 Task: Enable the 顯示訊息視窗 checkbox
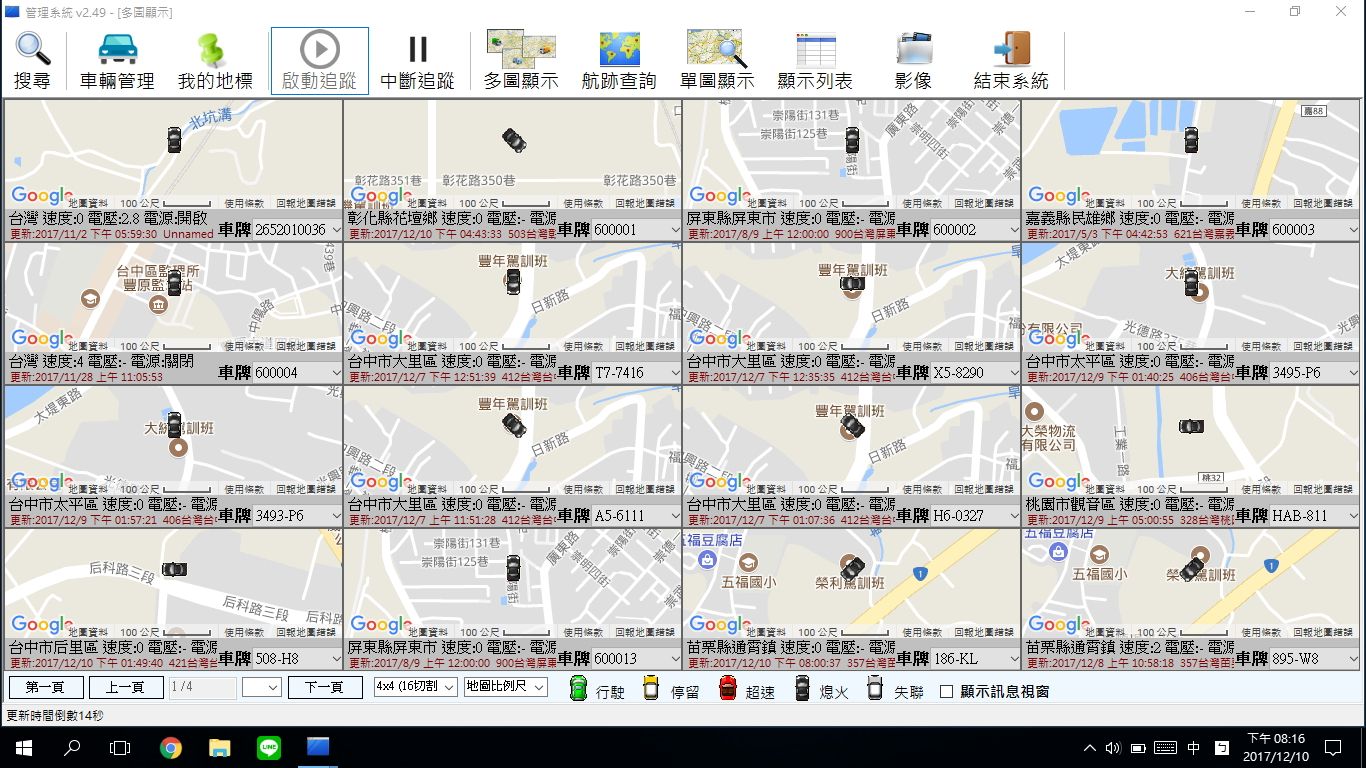coord(947,691)
